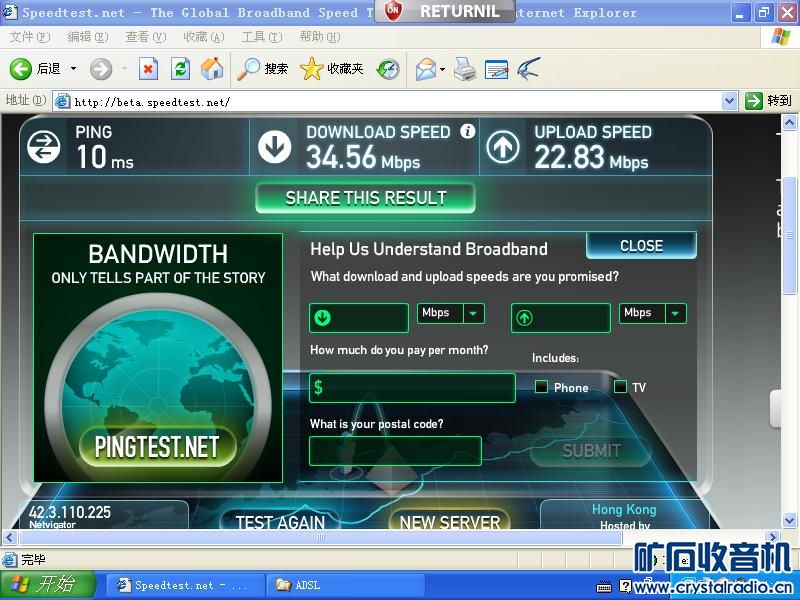Print the page with printer icon

[465, 69]
